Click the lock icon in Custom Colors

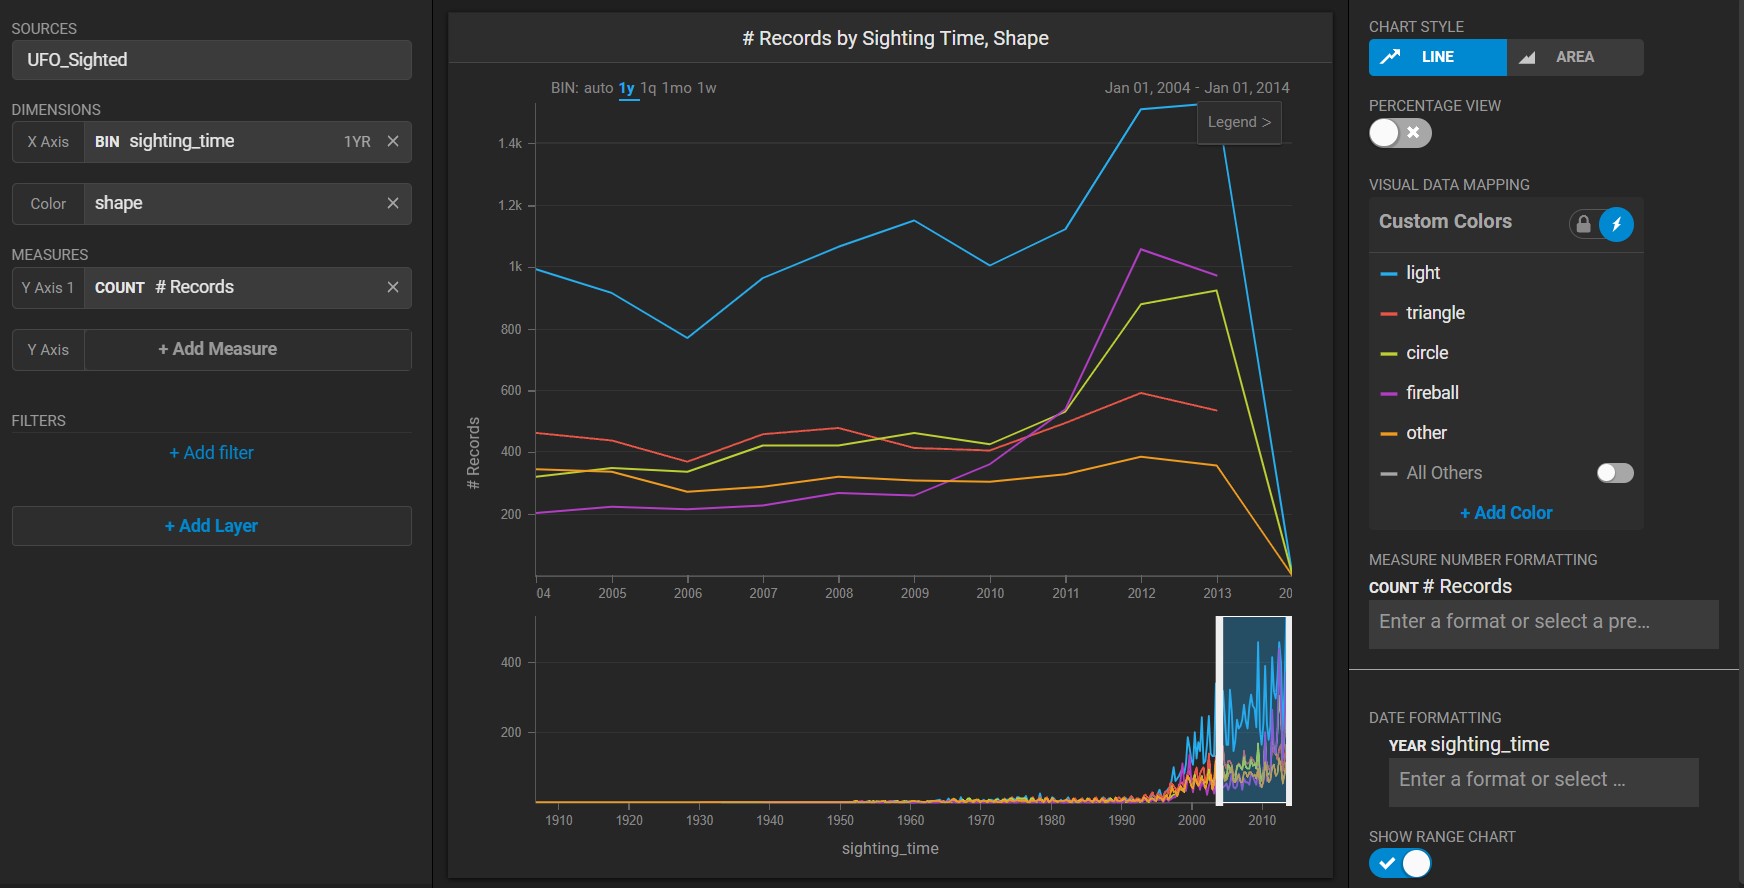1583,224
